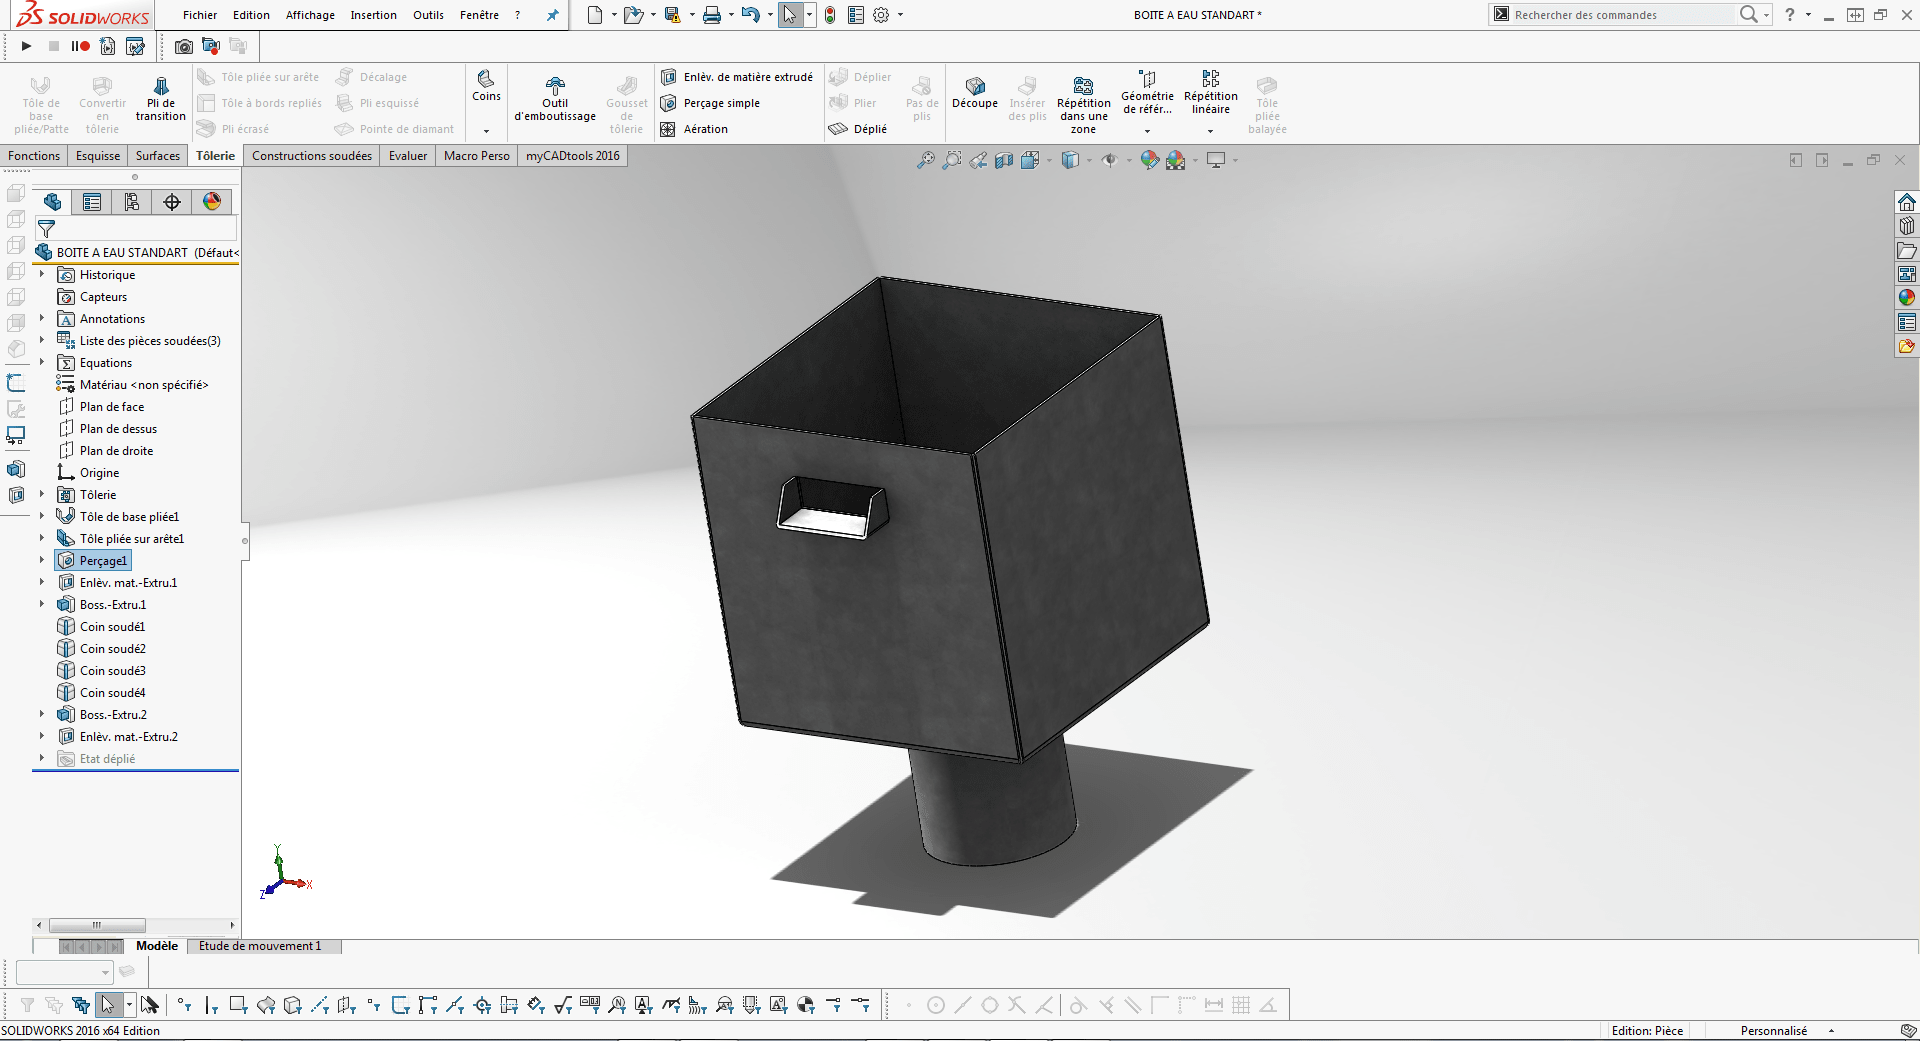Click the help question mark button
1920x1041 pixels.
(1790, 15)
